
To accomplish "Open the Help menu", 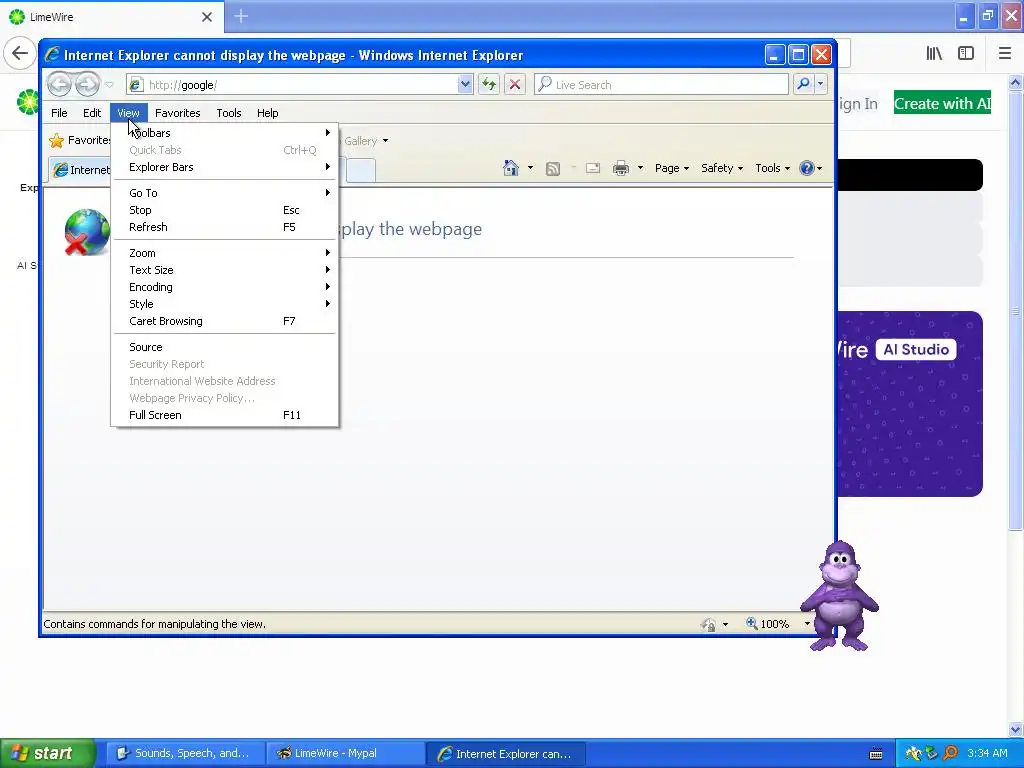I will (x=267, y=113).
